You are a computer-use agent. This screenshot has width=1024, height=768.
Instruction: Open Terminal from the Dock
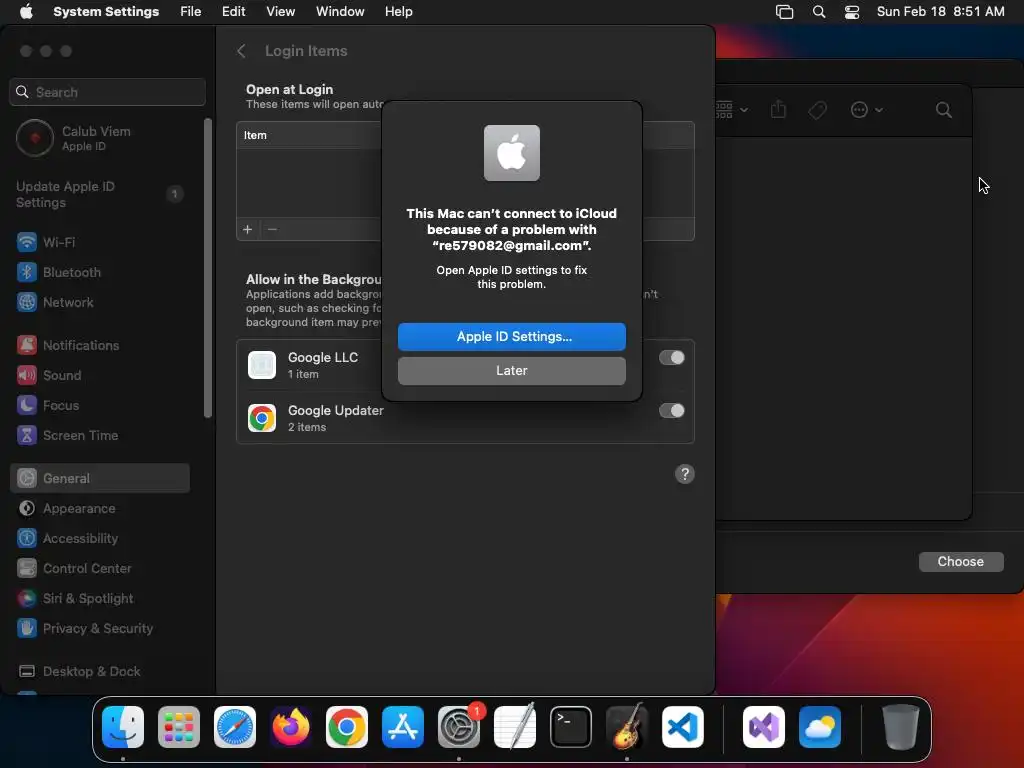coord(571,727)
